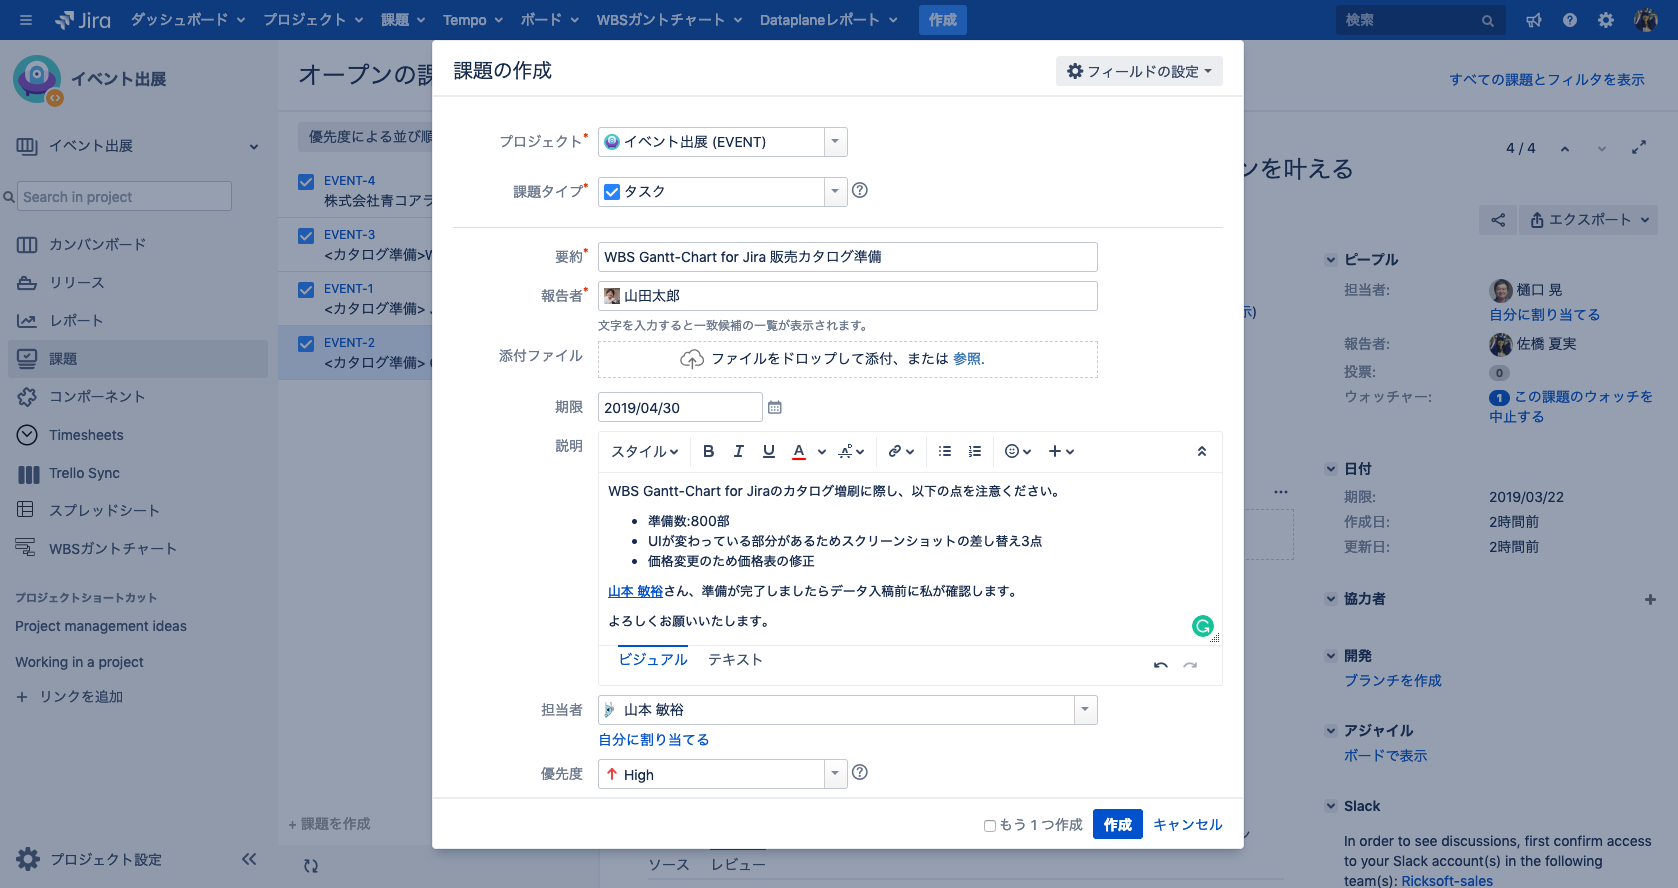Screen dimensions: 1678x888
Task: Toggle underline in the description toolbar
Action: [768, 451]
